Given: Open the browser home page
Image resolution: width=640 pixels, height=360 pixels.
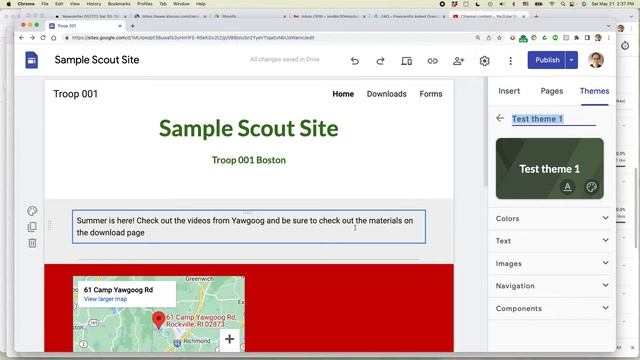Looking at the screenshot, I should pyautogui.click(x=53, y=38).
